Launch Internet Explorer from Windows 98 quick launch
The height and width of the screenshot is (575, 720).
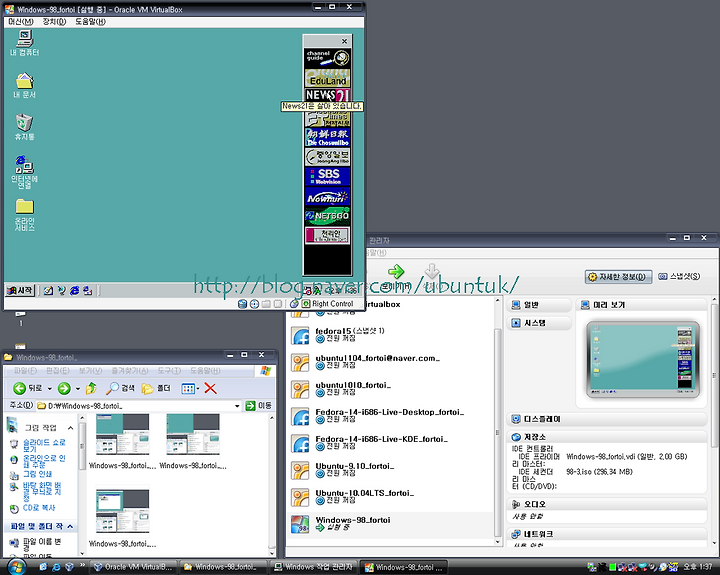pyautogui.click(x=74, y=290)
